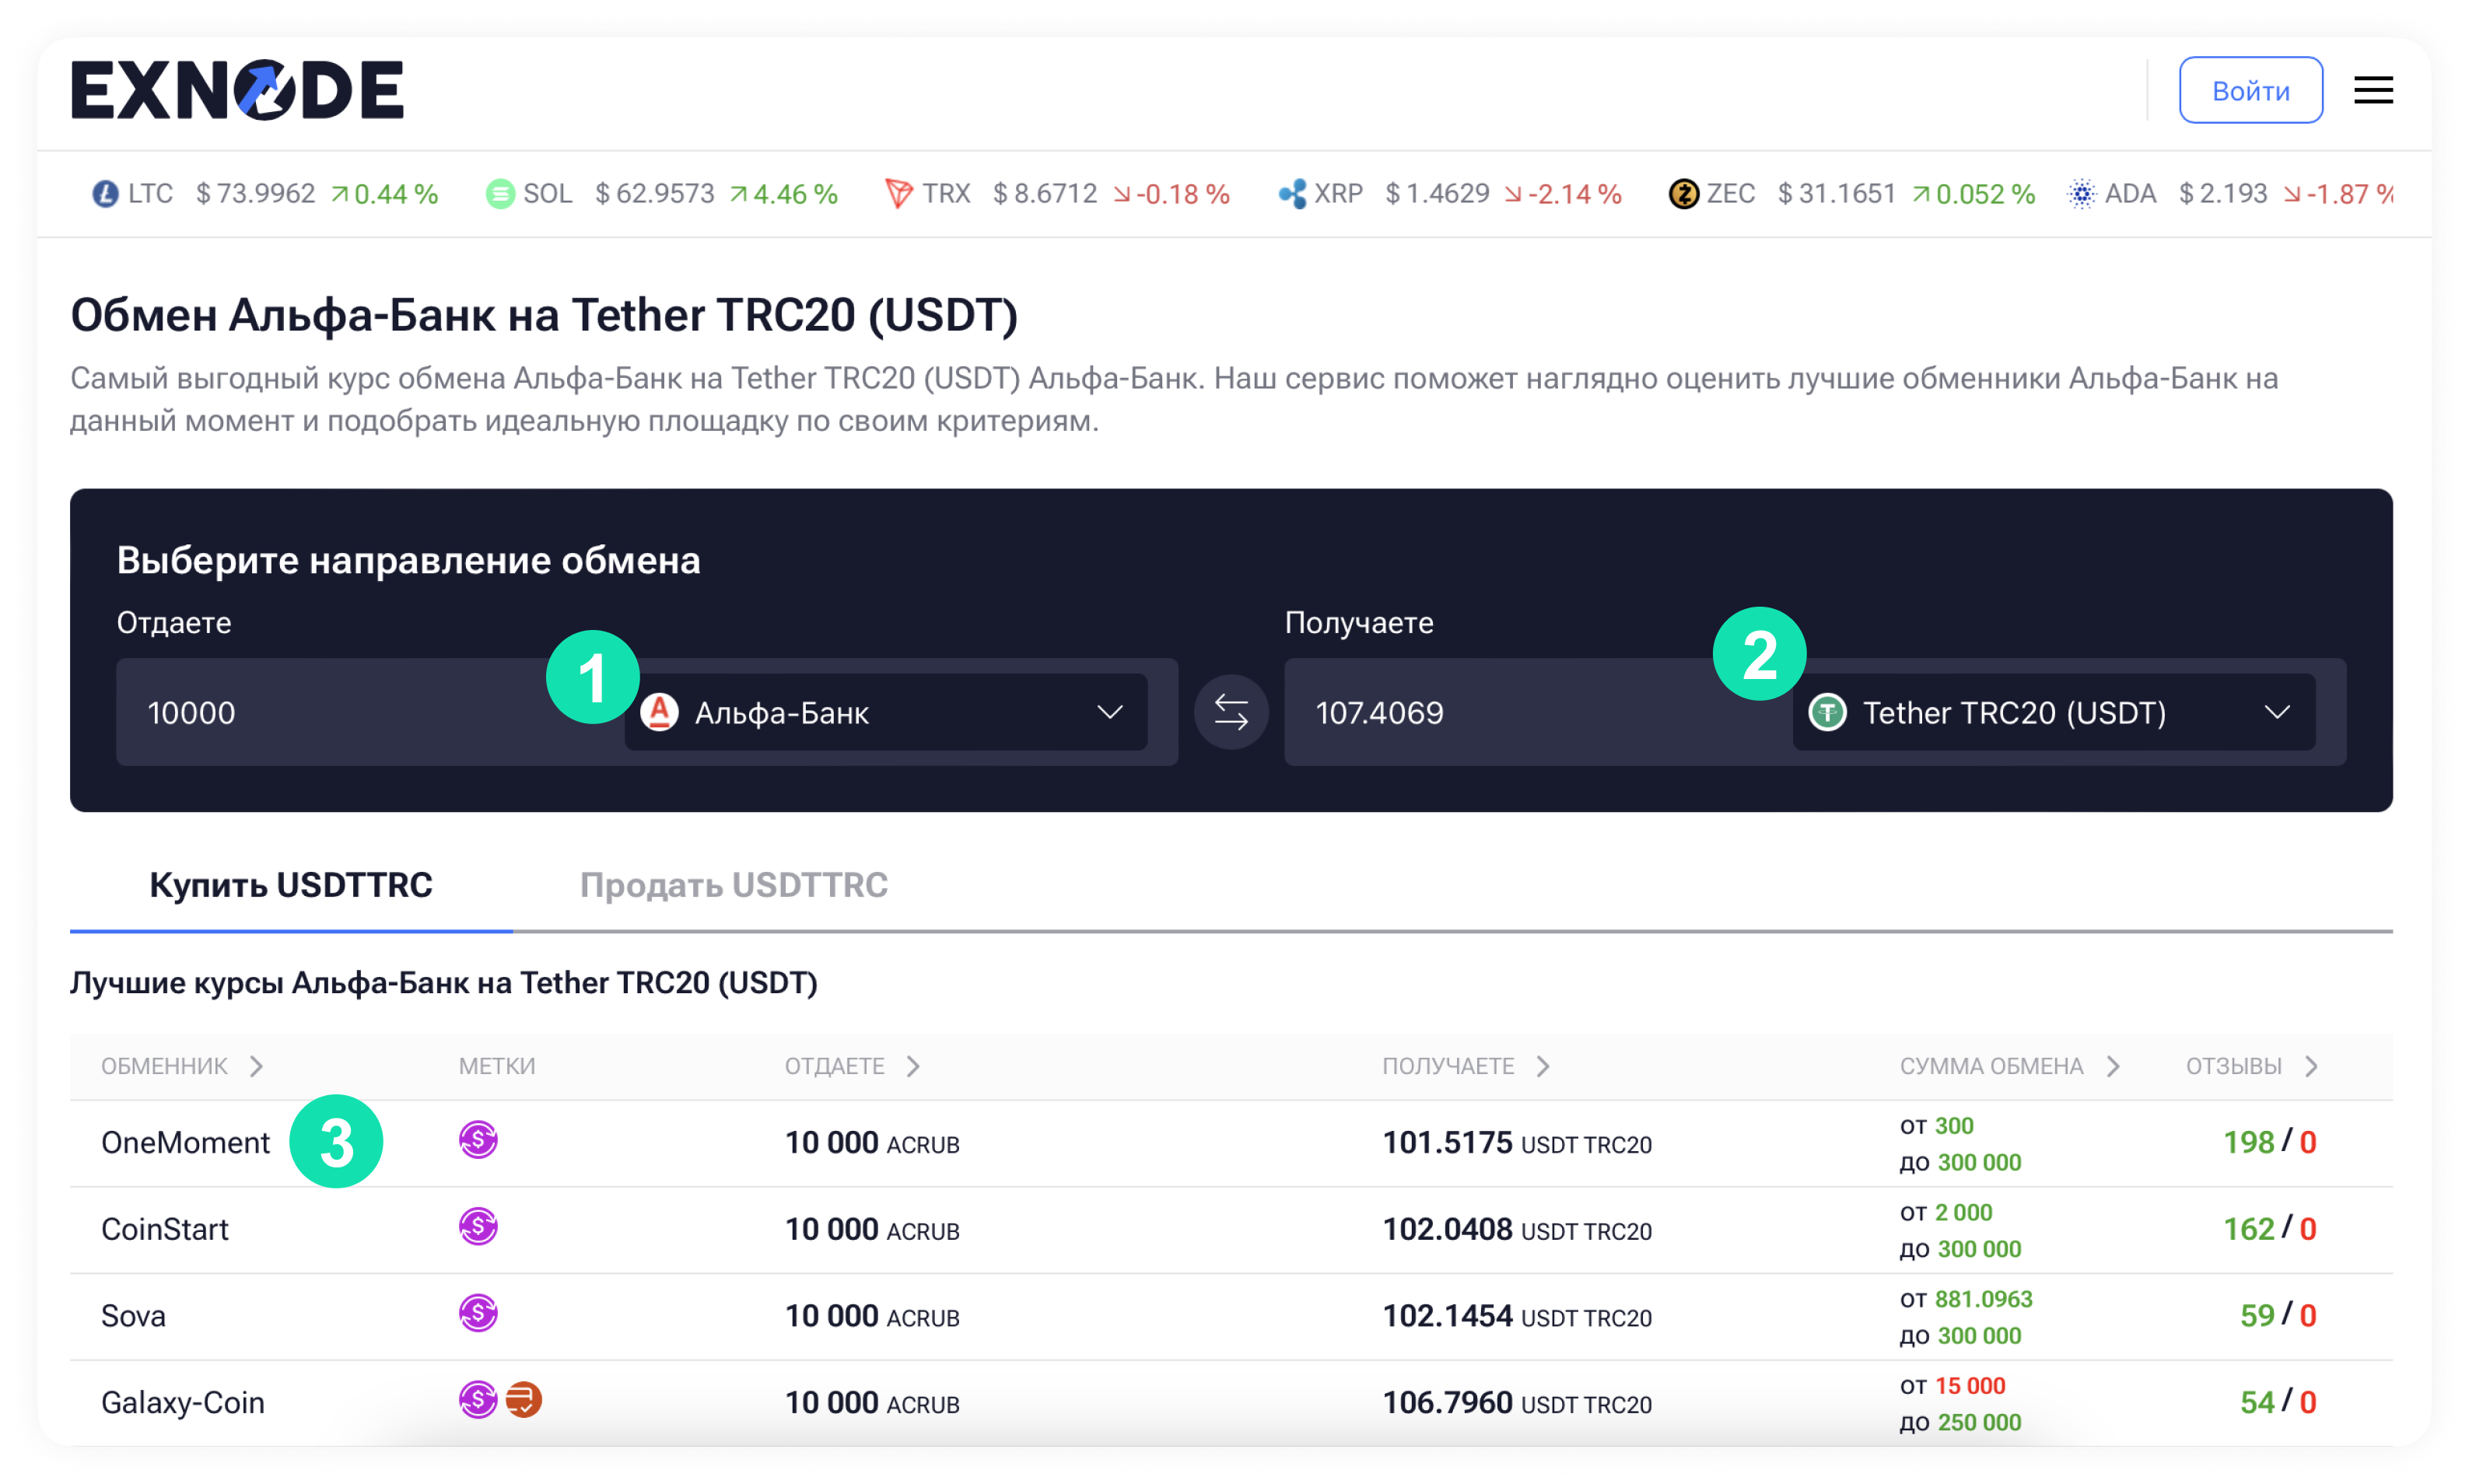Sort by the ОБМЕННИК column header
The height and width of the screenshot is (1484, 2469).
tap(183, 1066)
